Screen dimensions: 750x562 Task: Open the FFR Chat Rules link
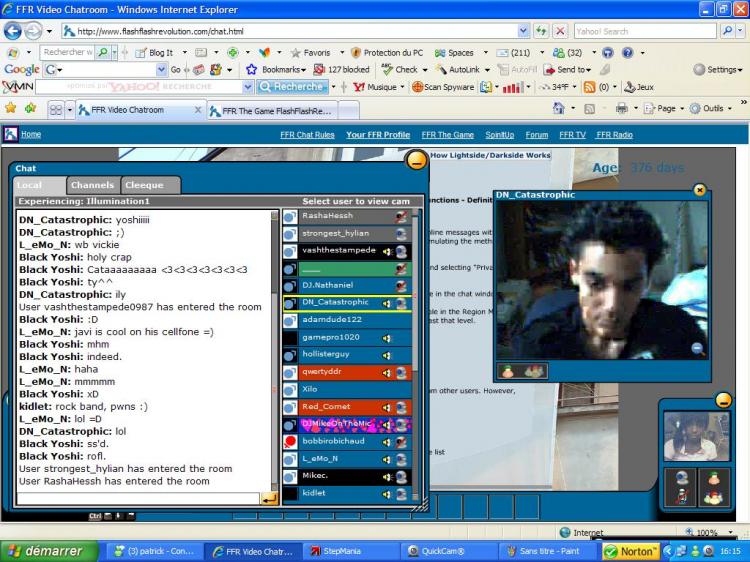307,134
